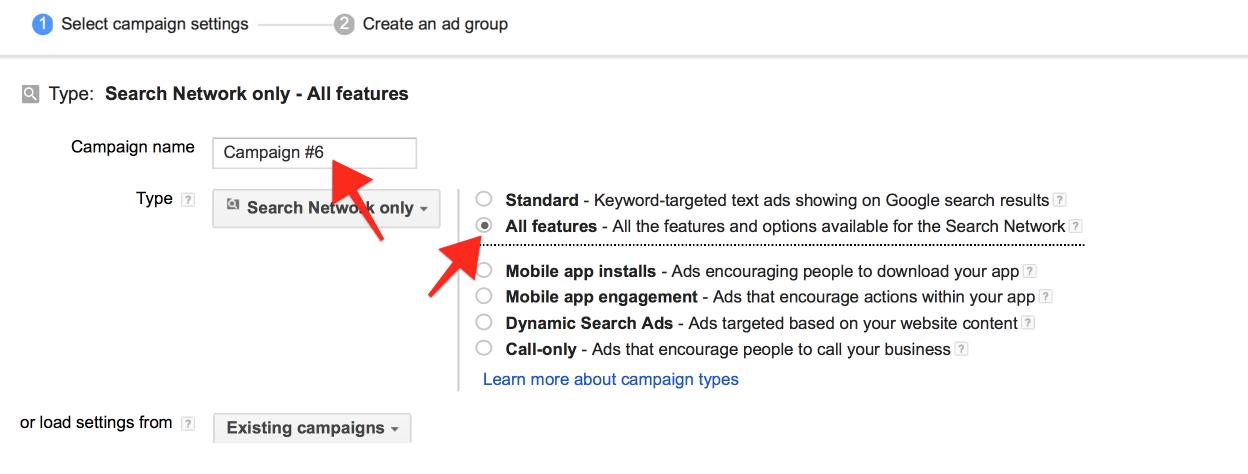Open help icon after Dynamic Search Ads
Image resolution: width=1248 pixels, height=474 pixels.
click(1029, 324)
